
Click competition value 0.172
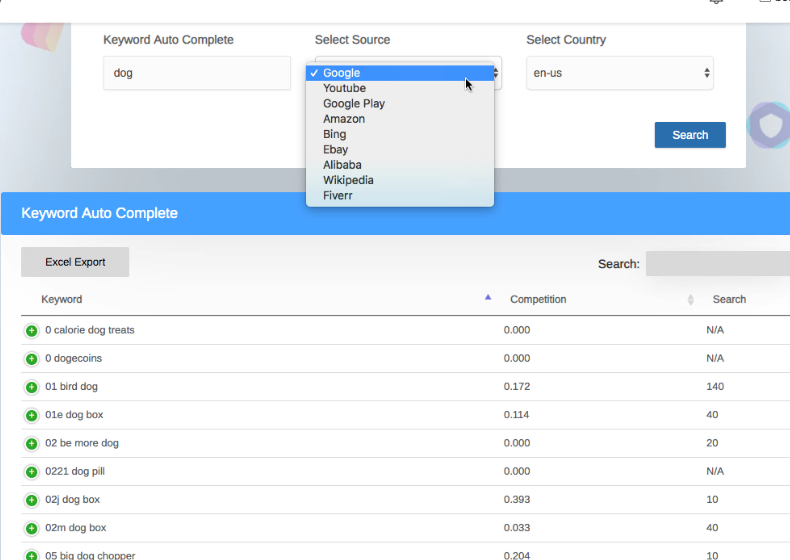pos(517,387)
